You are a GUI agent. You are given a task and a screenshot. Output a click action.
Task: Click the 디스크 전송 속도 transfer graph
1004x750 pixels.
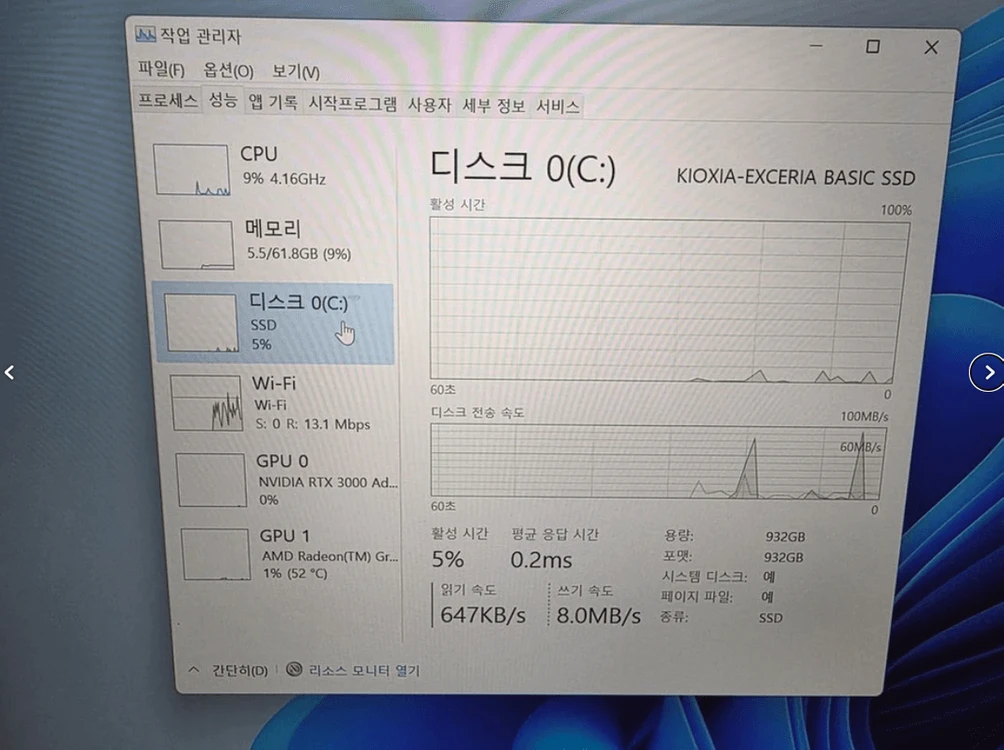pos(658,462)
